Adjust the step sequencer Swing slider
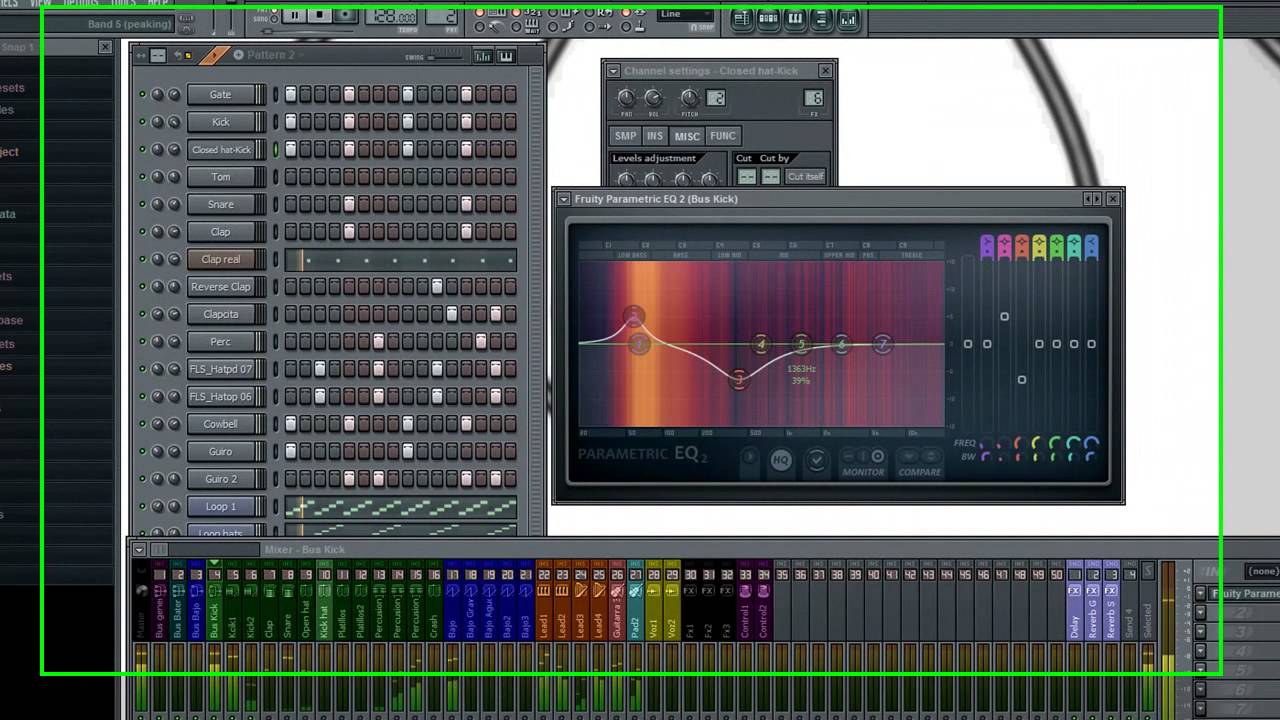Viewport: 1280px width, 720px height. pos(446,57)
